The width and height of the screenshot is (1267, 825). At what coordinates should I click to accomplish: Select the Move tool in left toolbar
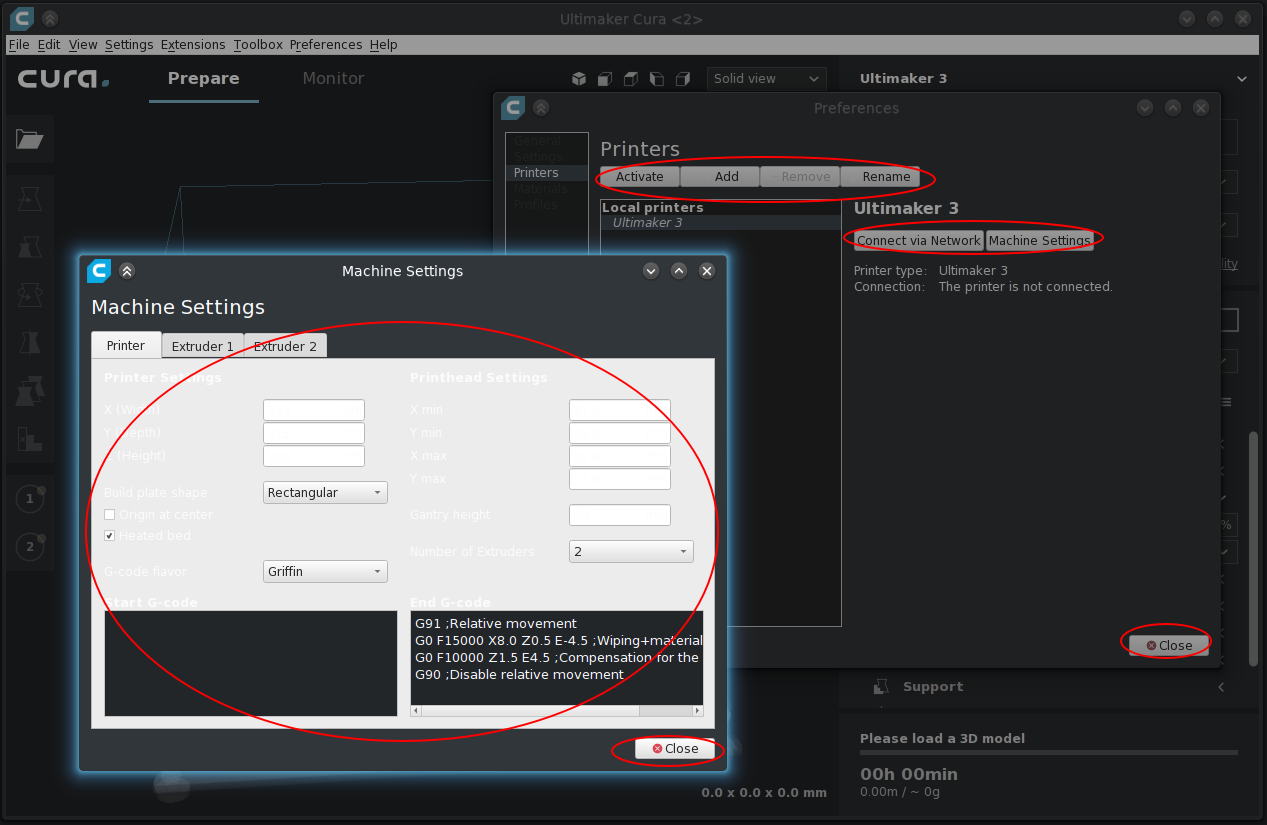[x=29, y=198]
